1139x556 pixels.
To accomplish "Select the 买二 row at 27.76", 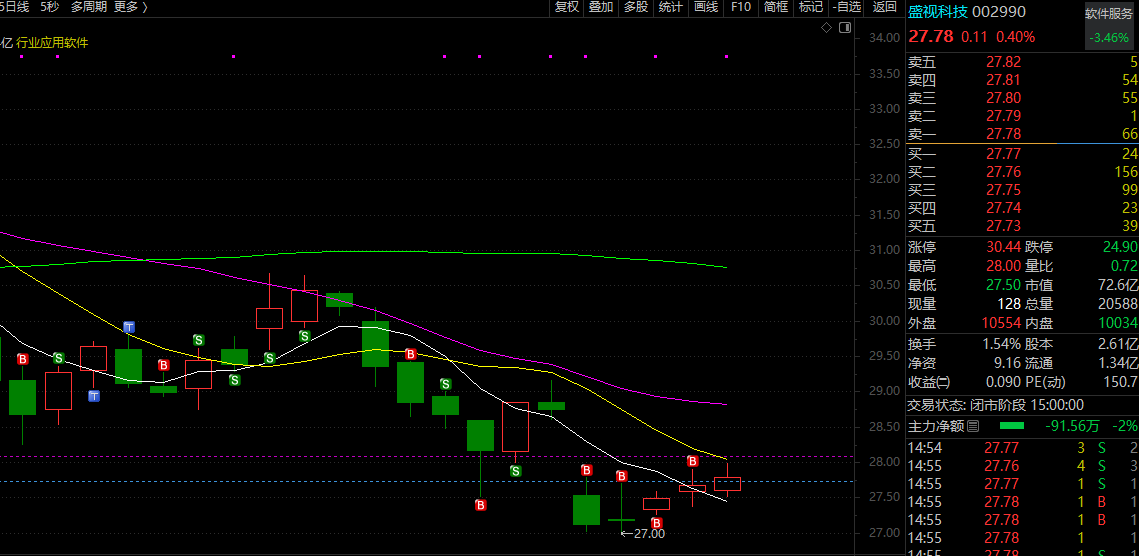I will pos(1023,172).
